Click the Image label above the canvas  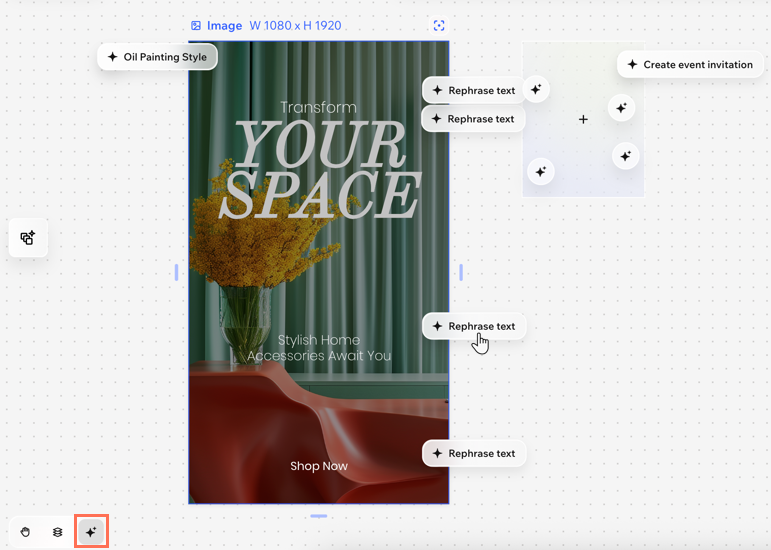[x=224, y=26]
